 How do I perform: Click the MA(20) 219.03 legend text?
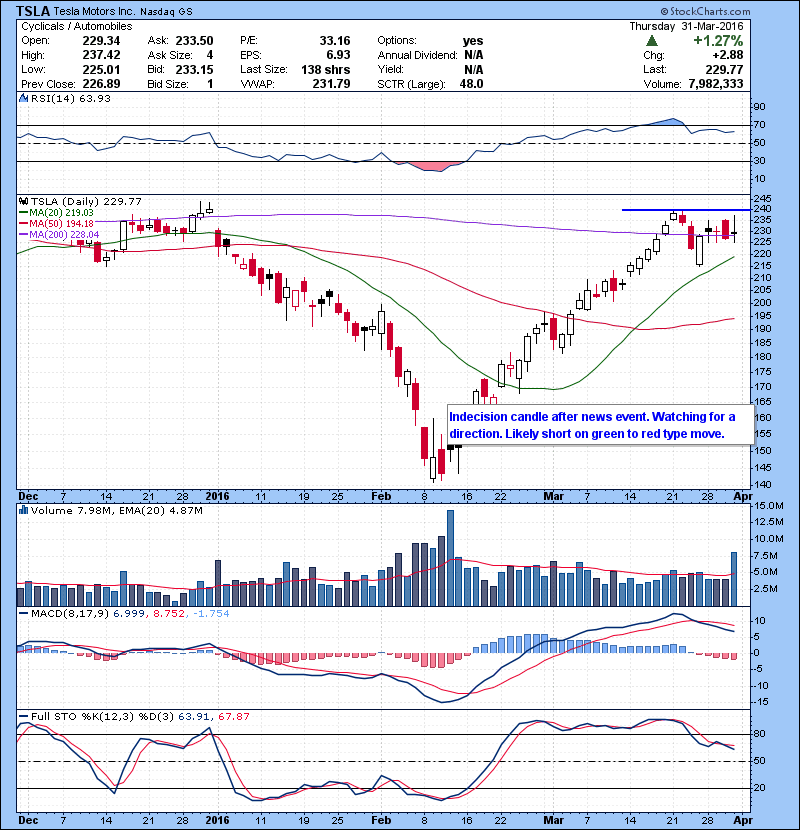coord(61,213)
